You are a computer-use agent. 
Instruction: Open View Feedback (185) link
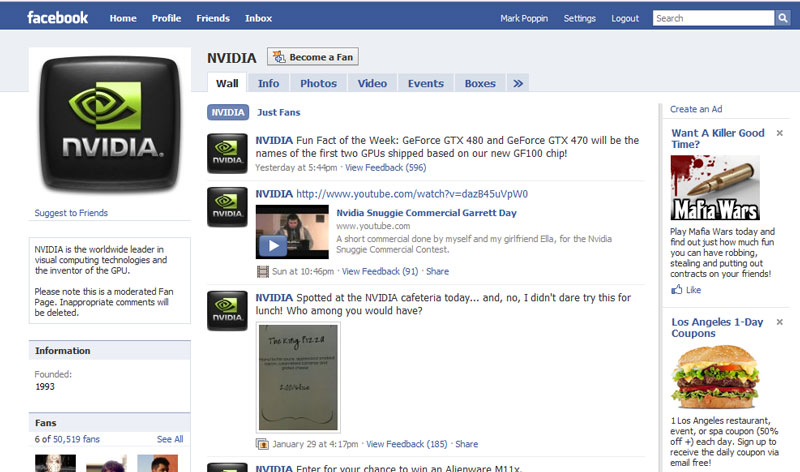(x=407, y=444)
